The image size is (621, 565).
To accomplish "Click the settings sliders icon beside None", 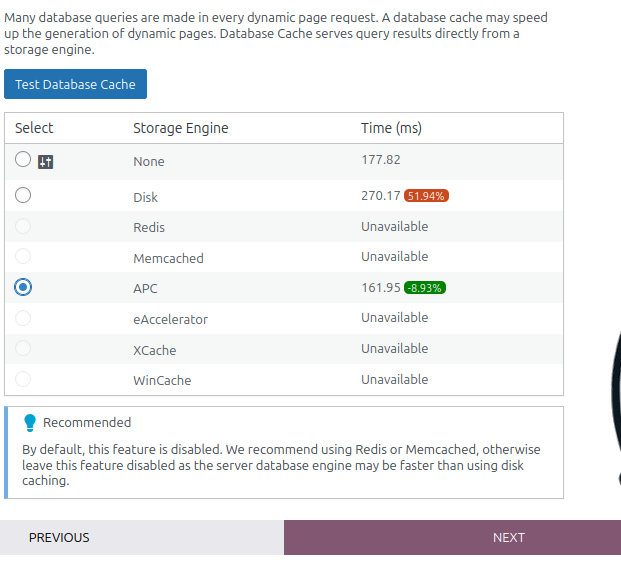I will tap(46, 162).
